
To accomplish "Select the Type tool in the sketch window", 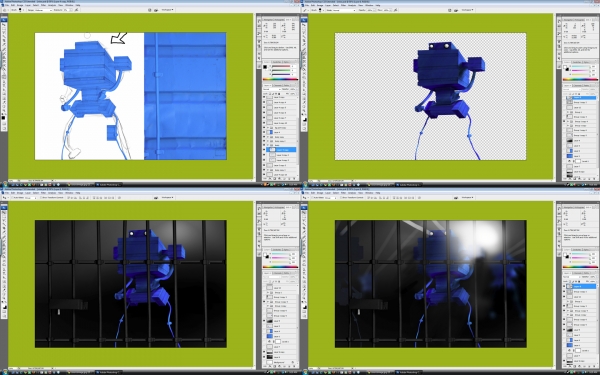I will tap(4, 85).
